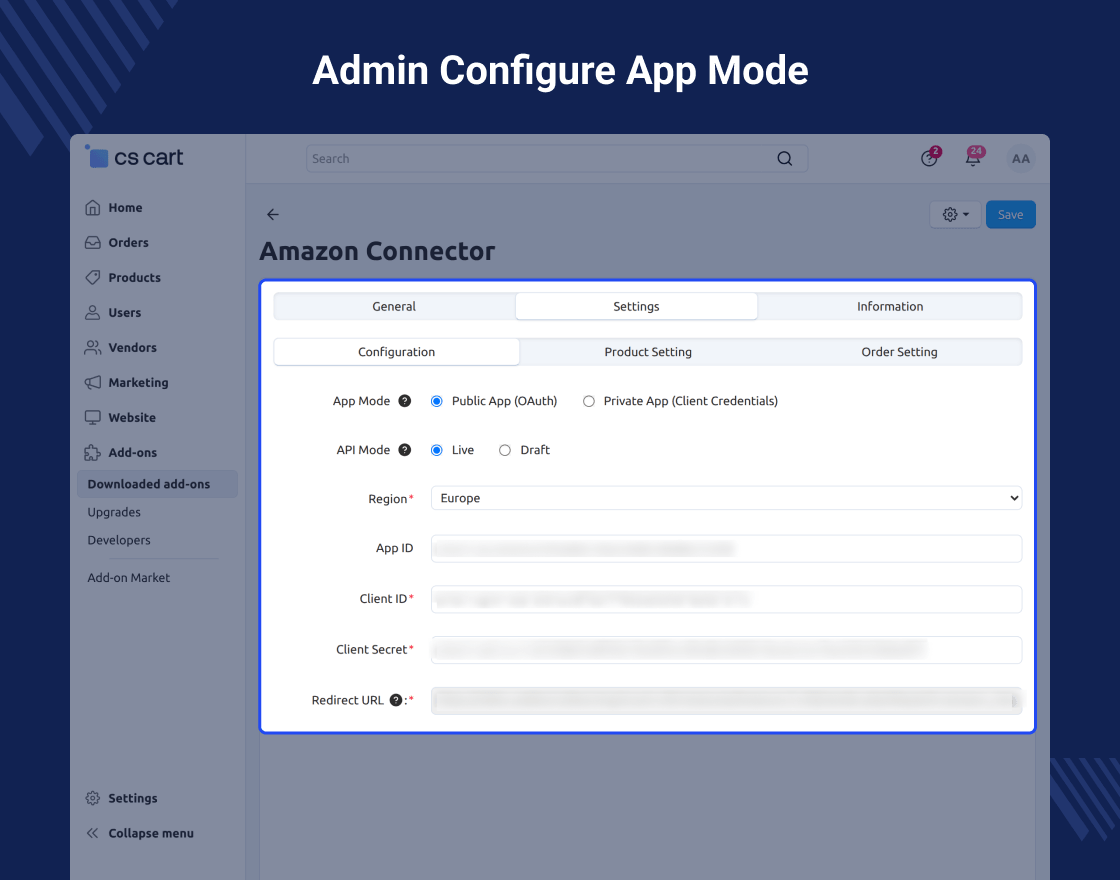The height and width of the screenshot is (880, 1120).
Task: Show the App Mode help tooltip icon
Action: click(x=404, y=401)
